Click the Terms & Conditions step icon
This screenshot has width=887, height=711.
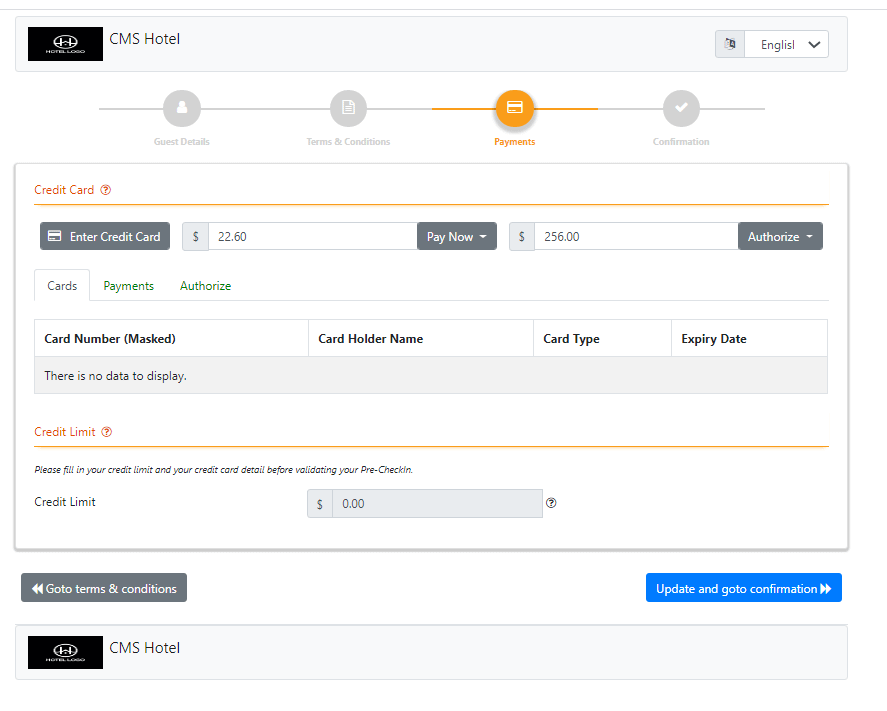tap(348, 108)
